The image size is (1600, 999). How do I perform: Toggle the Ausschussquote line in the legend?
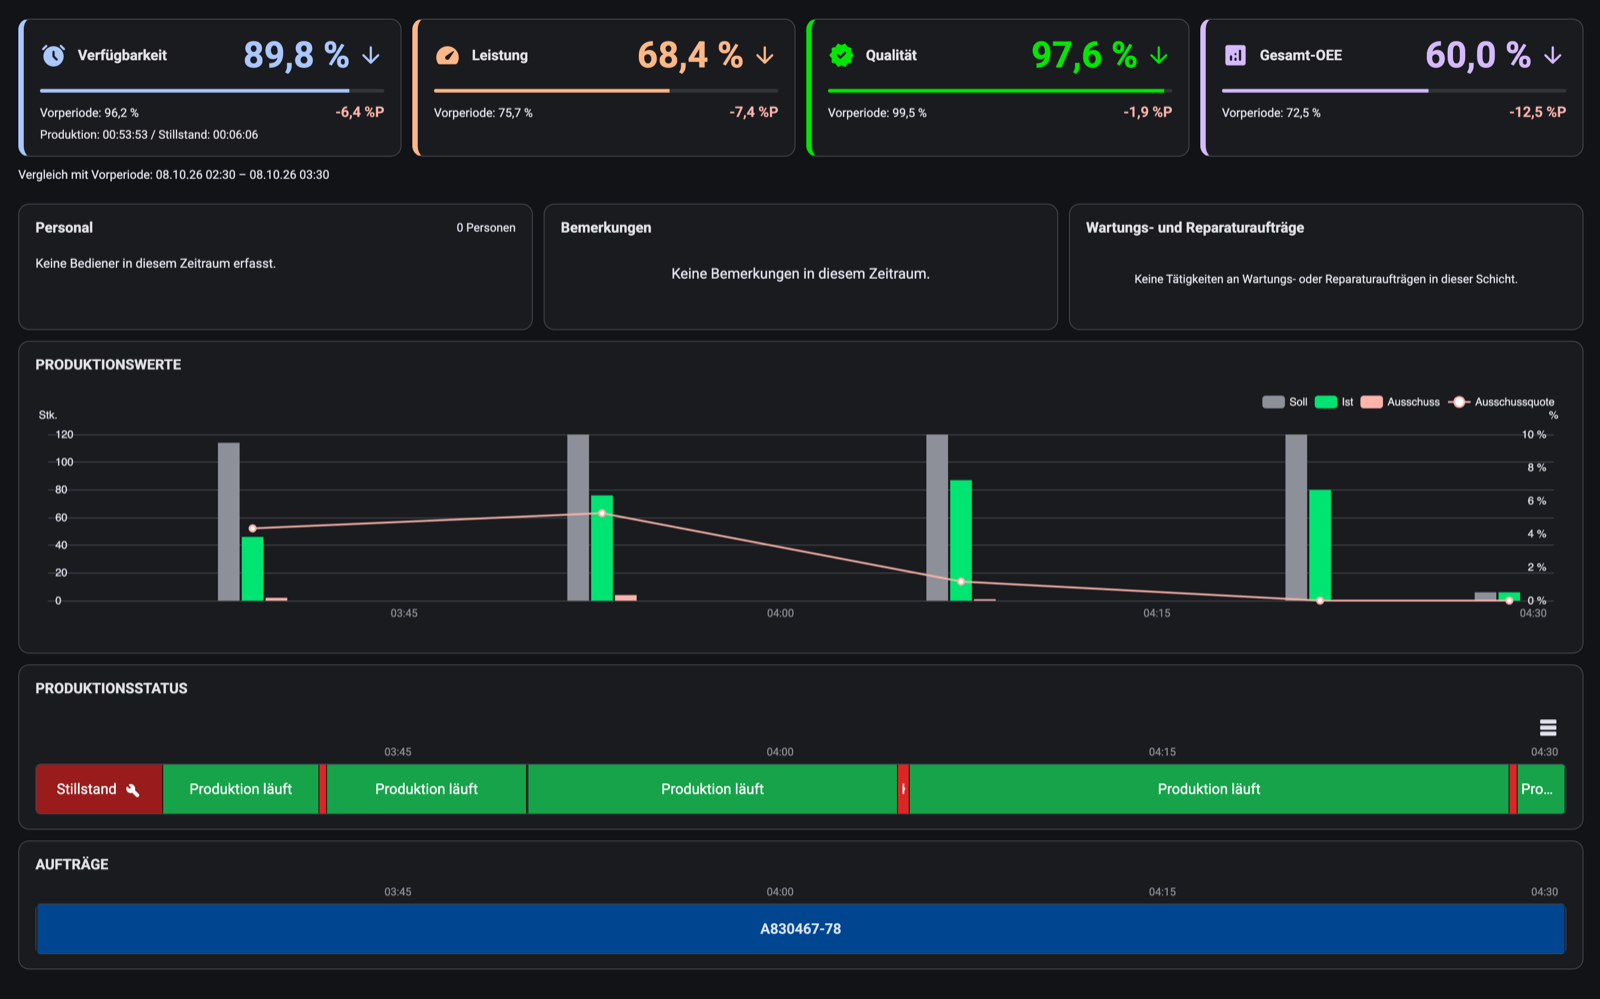click(x=1501, y=402)
